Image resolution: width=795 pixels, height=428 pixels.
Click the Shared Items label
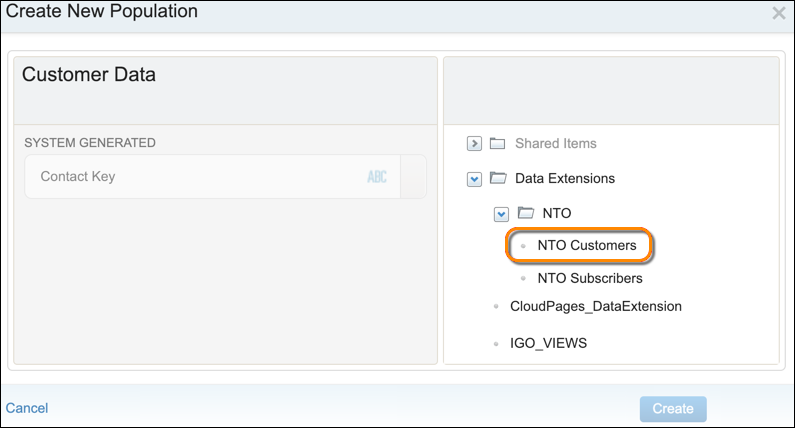click(x=556, y=144)
